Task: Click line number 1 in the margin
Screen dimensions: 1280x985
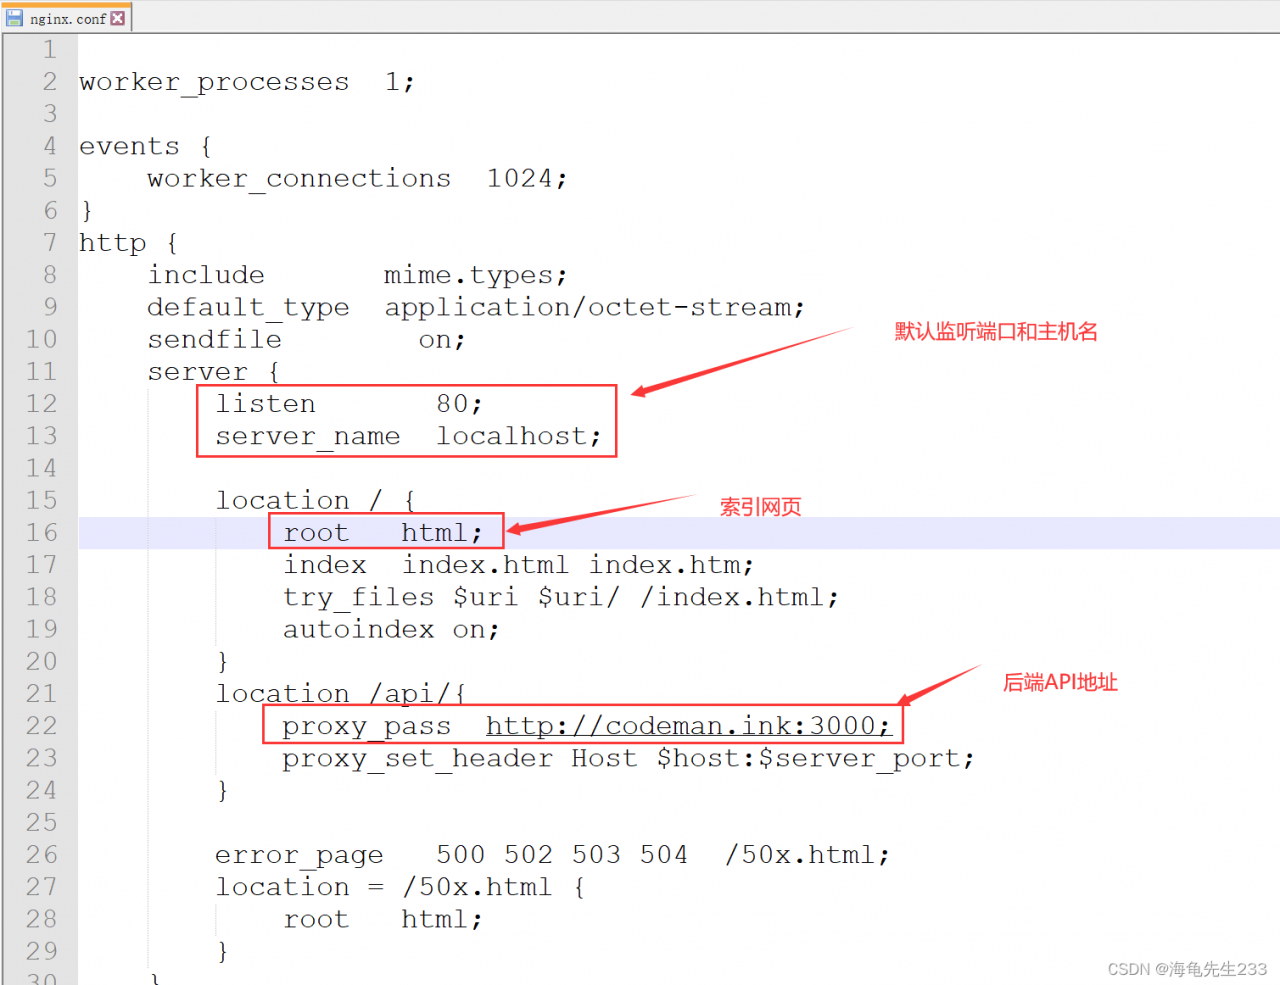Action: [x=50, y=50]
